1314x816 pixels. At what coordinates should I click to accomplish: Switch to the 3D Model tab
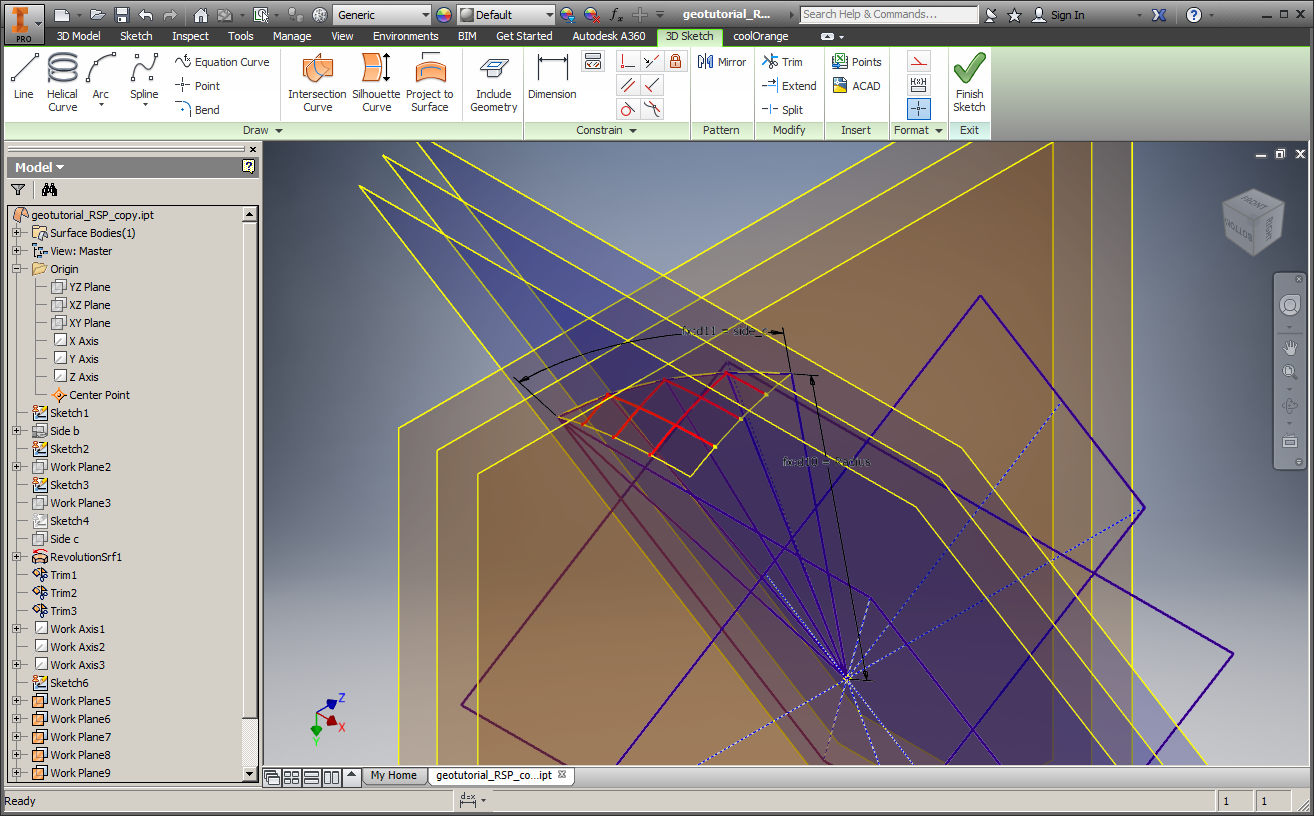pyautogui.click(x=78, y=36)
